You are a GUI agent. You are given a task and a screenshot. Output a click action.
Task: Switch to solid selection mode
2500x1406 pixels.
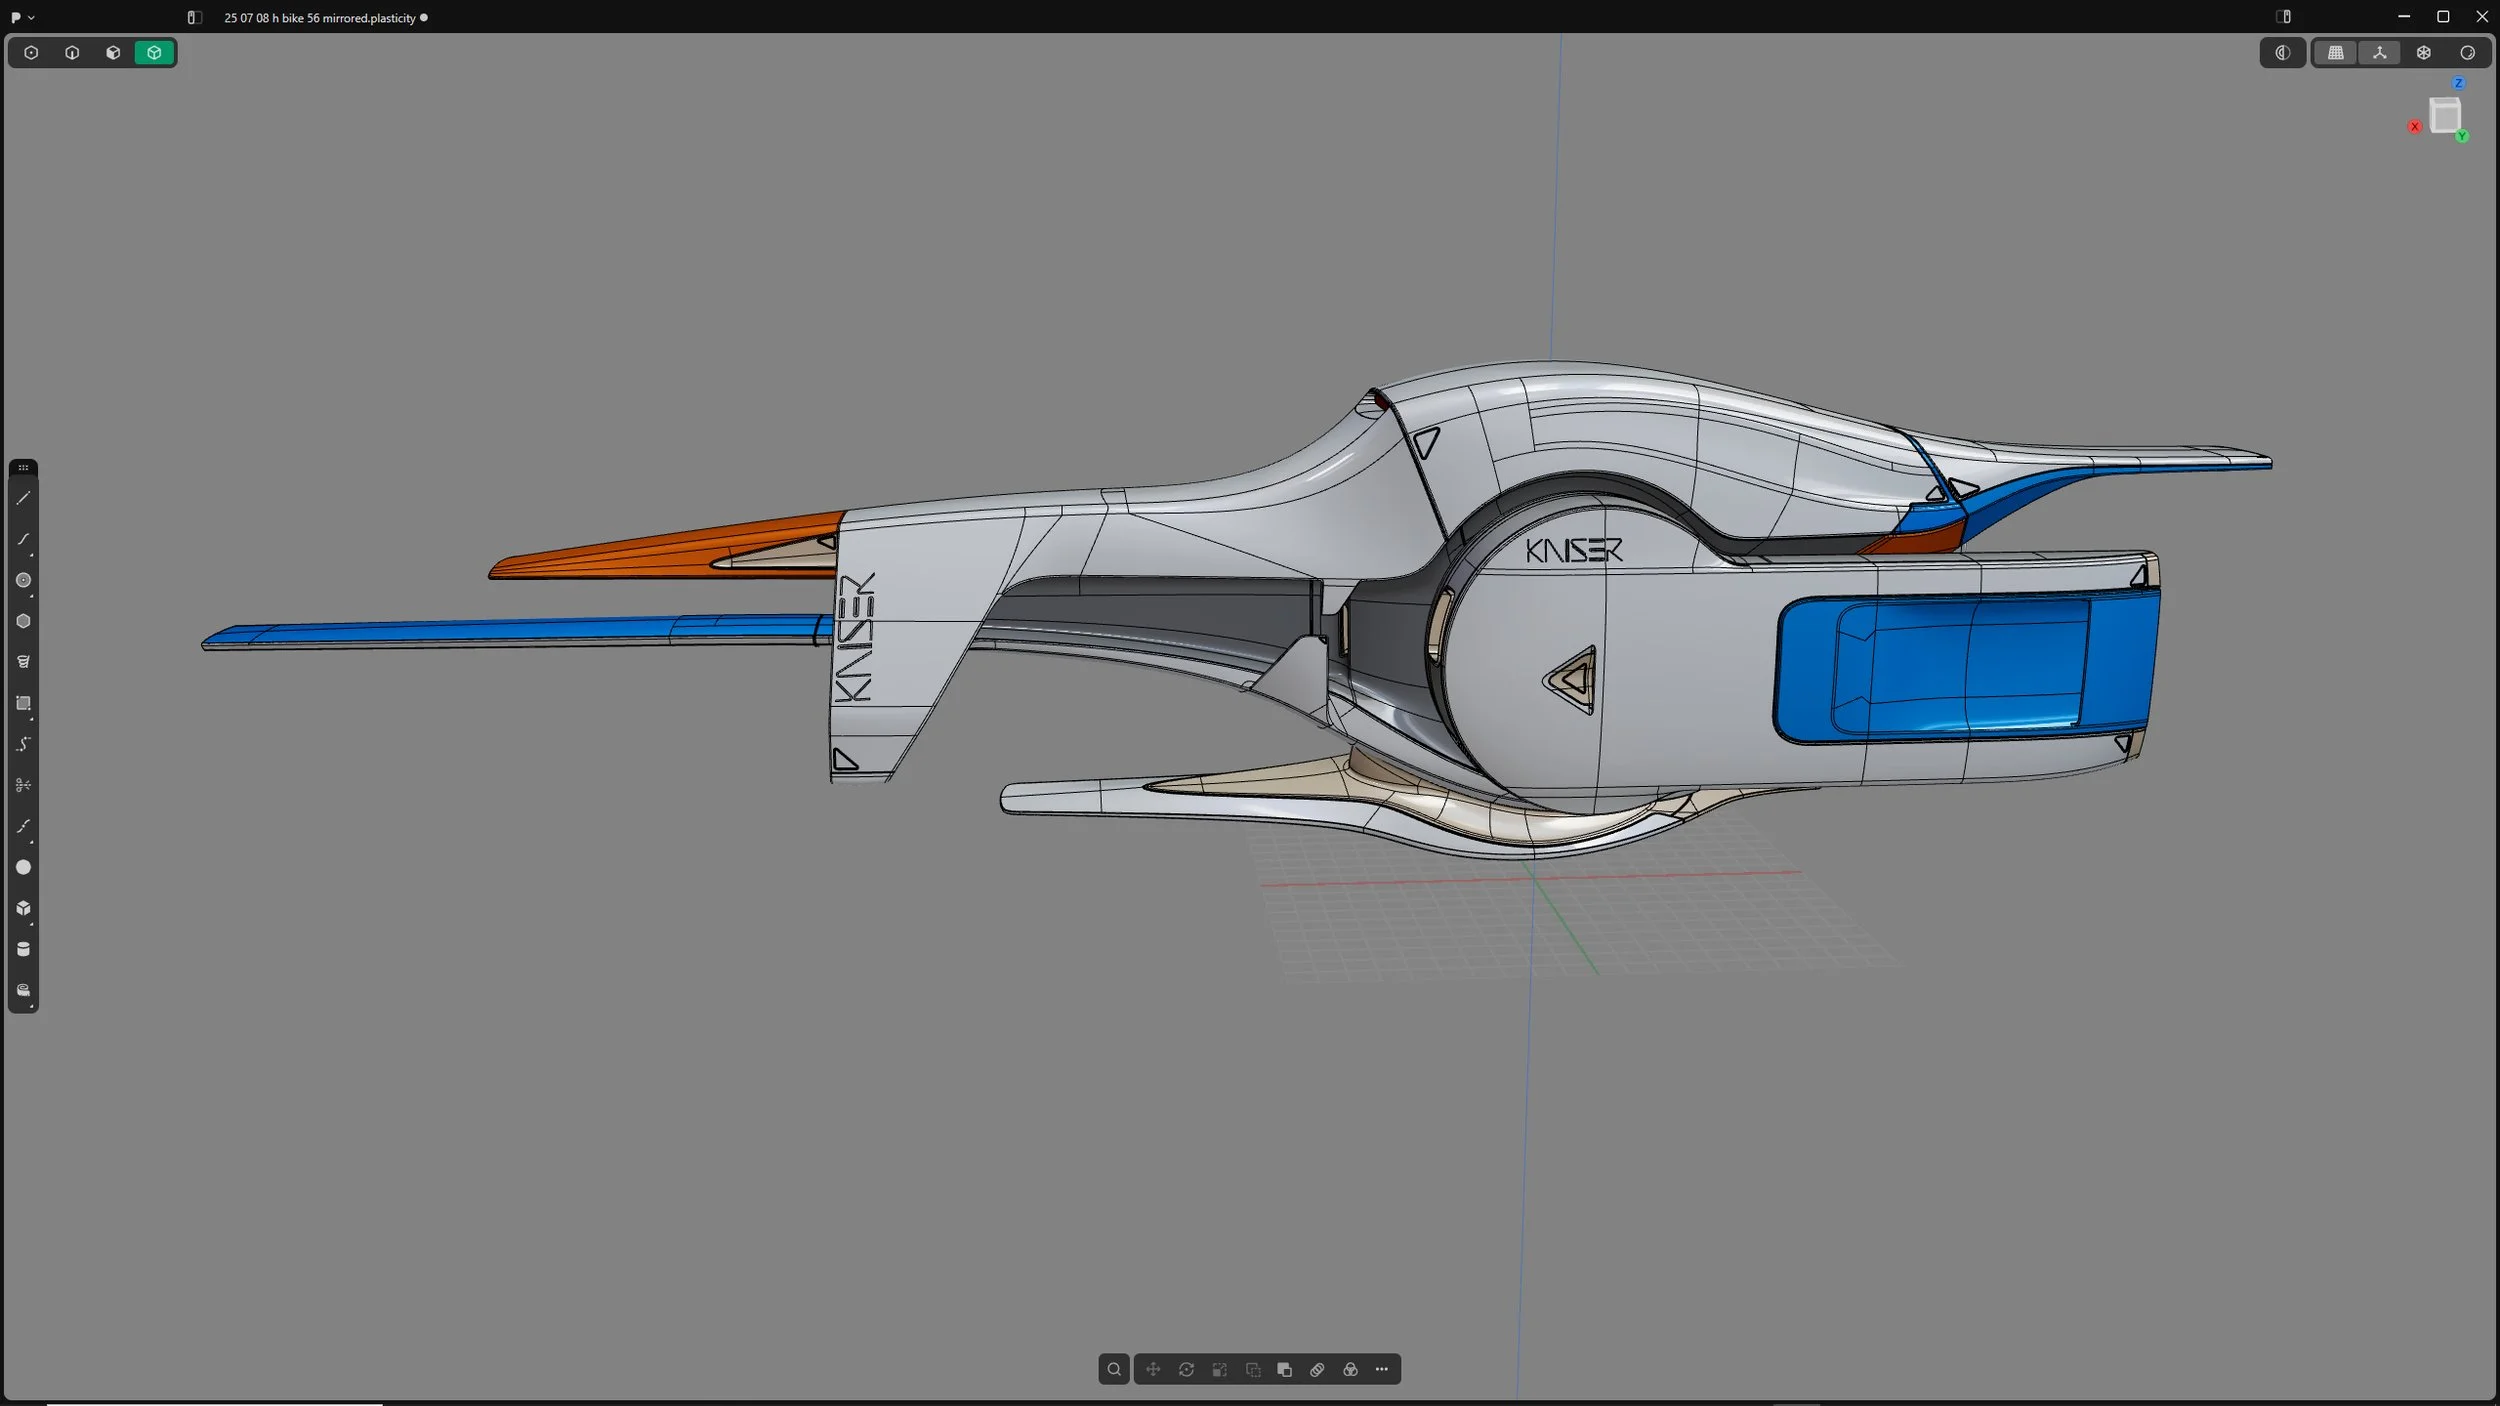click(x=154, y=53)
